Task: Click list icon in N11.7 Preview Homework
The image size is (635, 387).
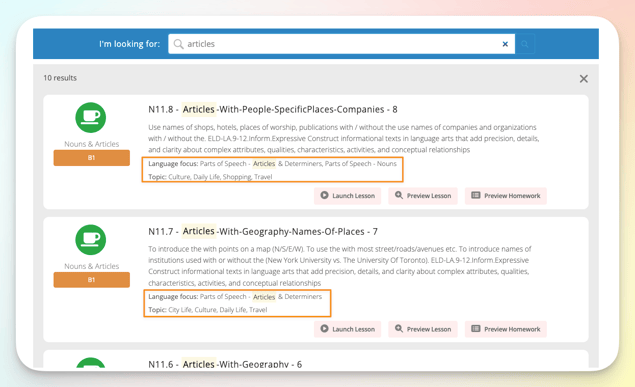Action: pos(476,328)
